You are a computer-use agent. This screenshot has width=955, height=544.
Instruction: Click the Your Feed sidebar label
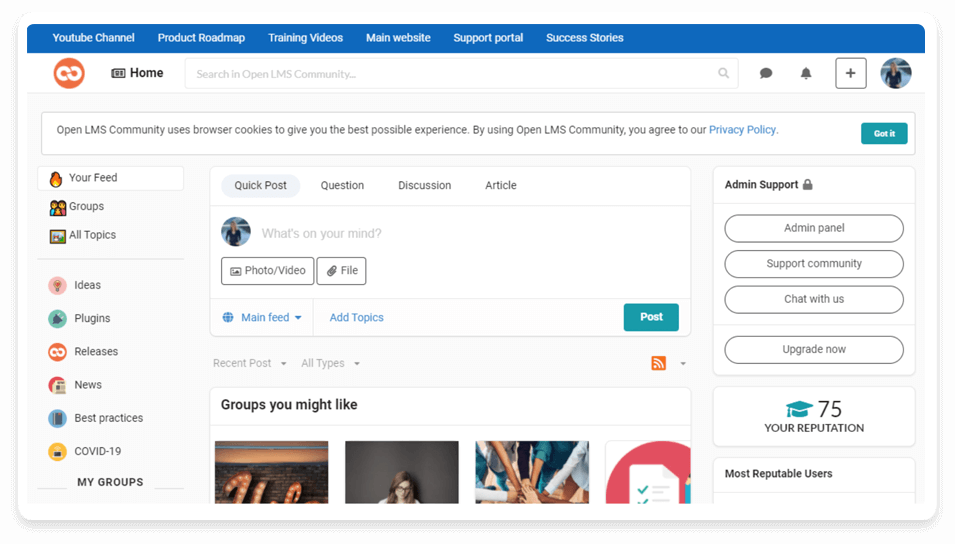click(x=93, y=178)
